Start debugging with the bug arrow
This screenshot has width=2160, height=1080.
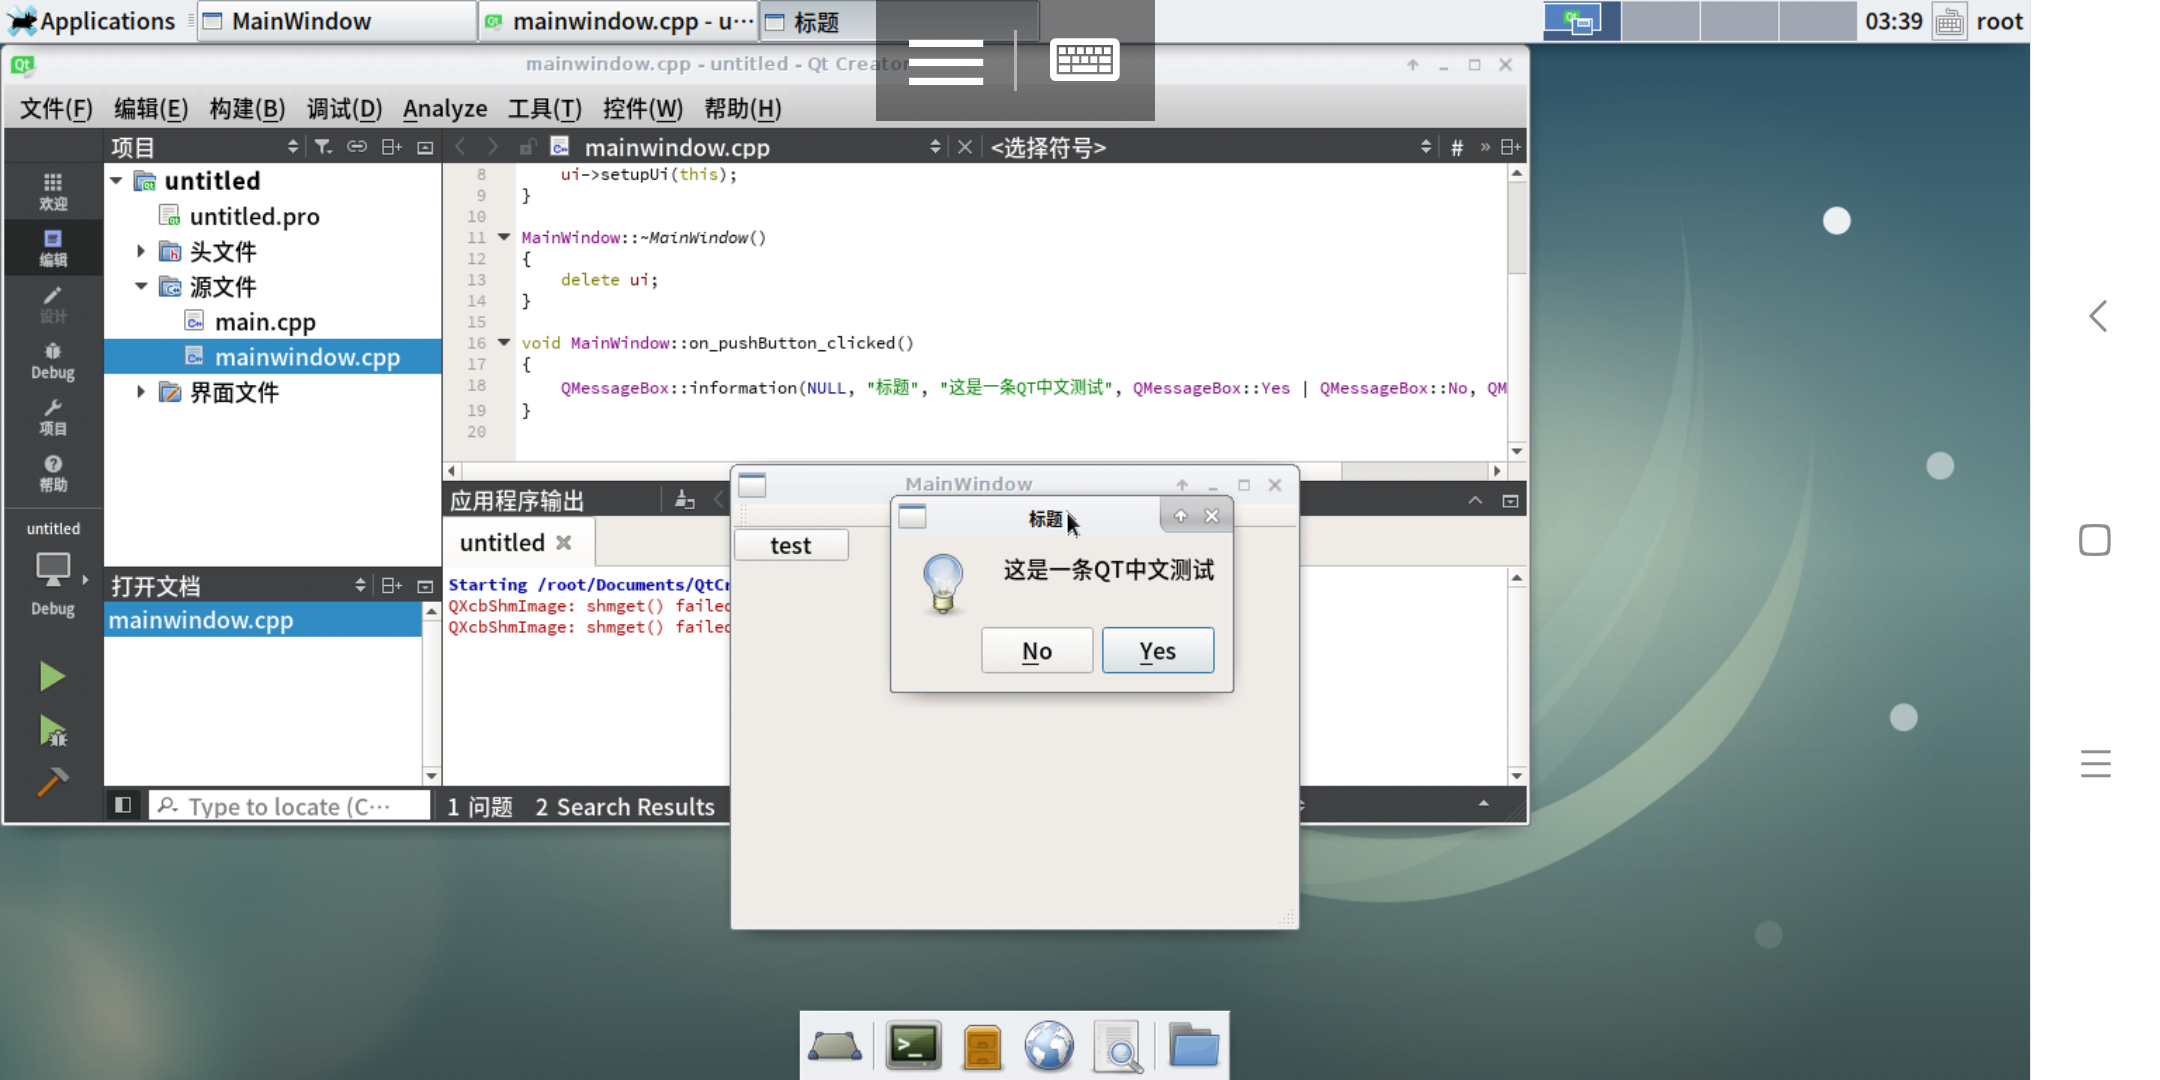52,731
